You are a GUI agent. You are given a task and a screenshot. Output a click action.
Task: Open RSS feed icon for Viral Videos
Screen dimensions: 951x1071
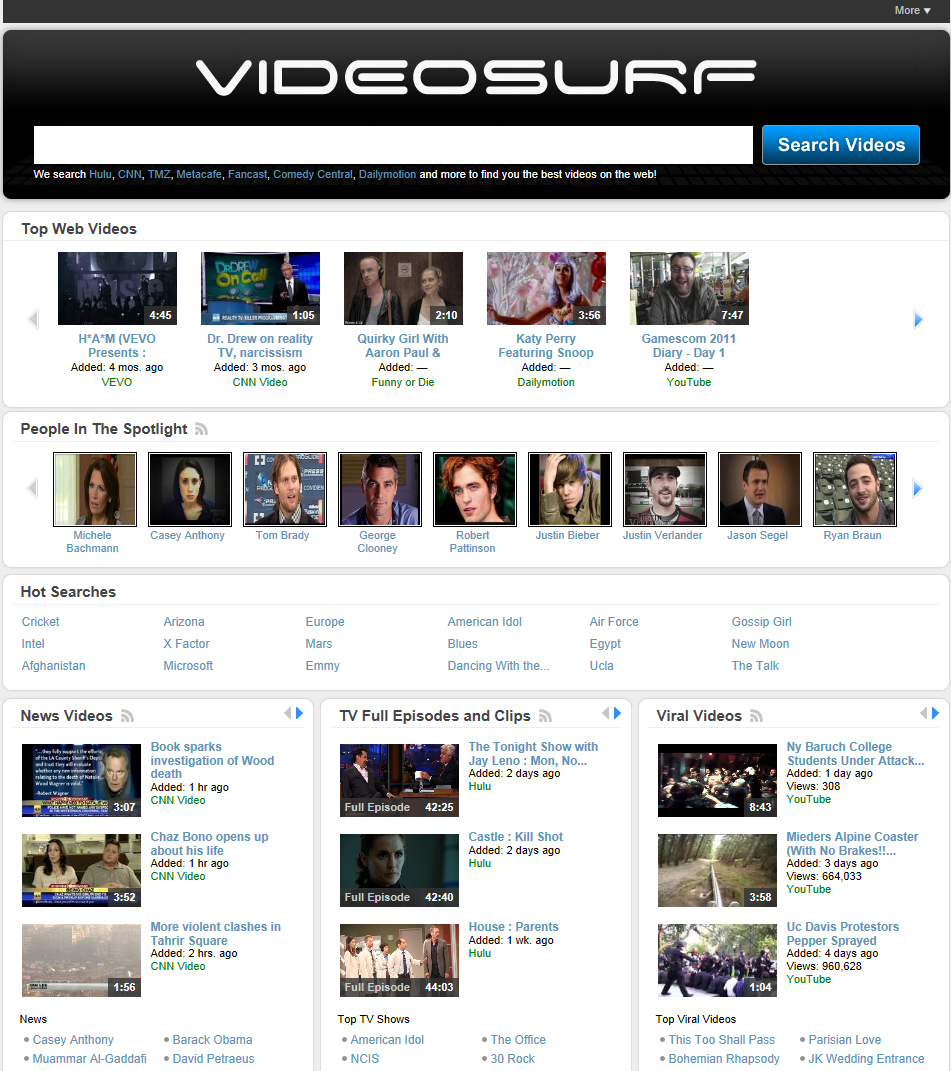(x=756, y=716)
